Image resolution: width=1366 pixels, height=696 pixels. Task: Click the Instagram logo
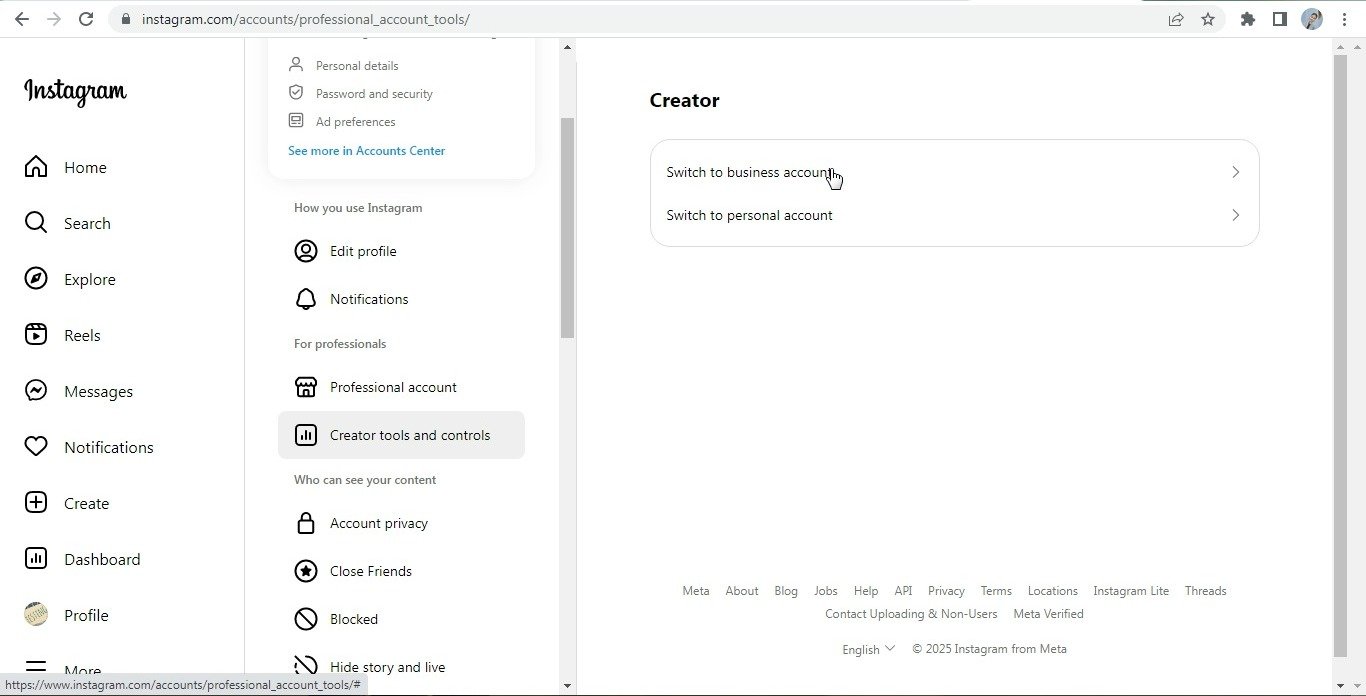[x=75, y=92]
